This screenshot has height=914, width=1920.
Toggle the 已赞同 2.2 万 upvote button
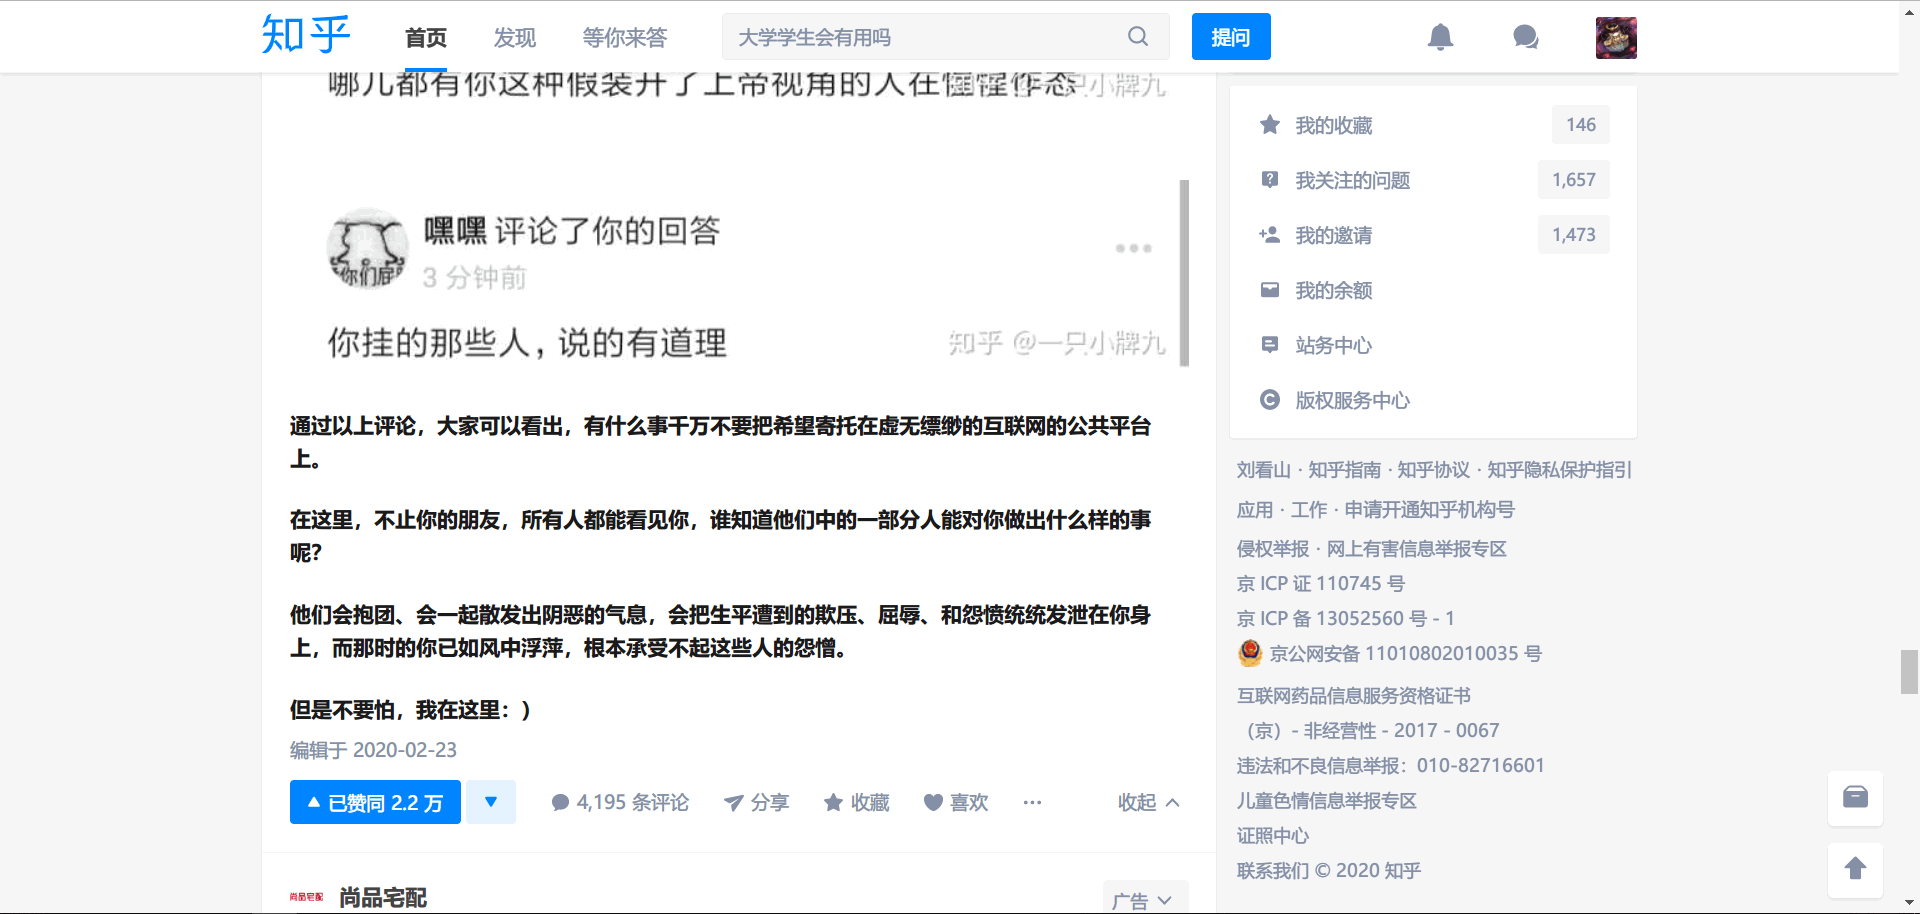[x=375, y=802]
